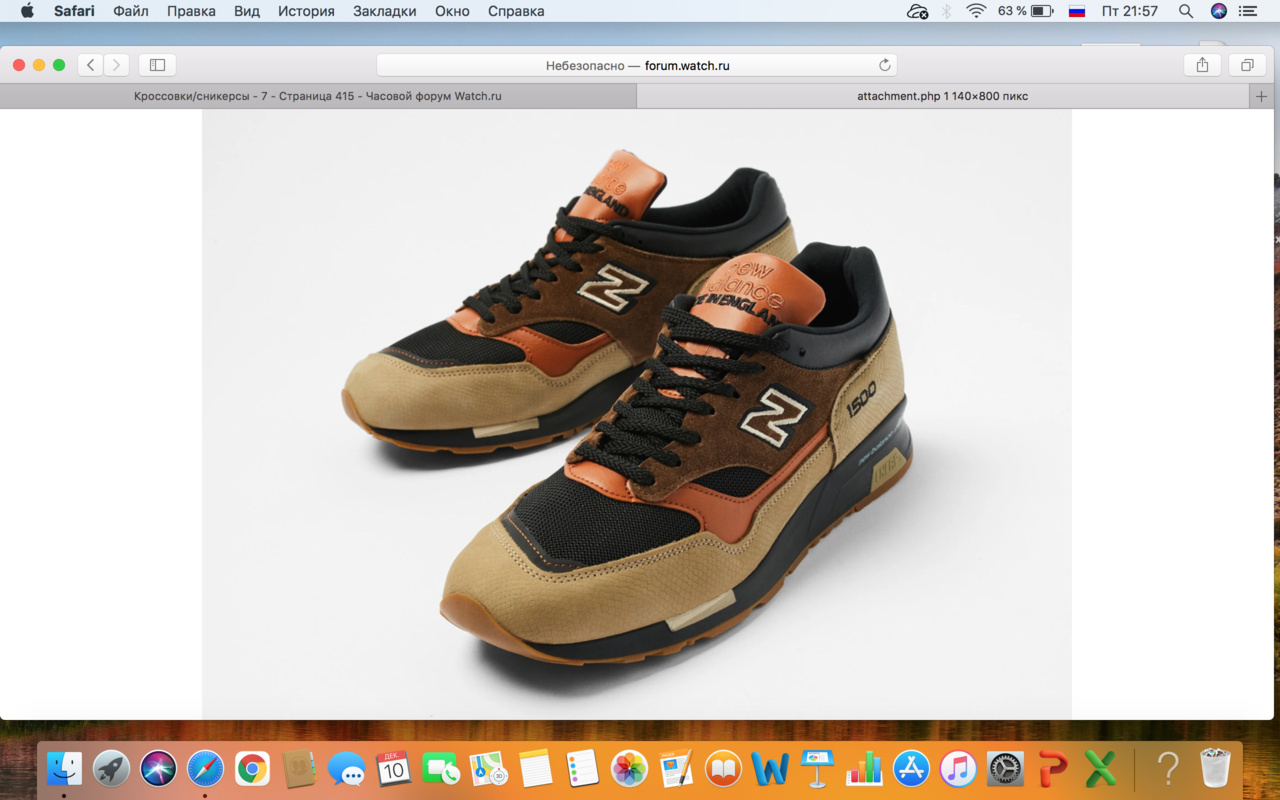Viewport: 1280px width, 800px height.
Task: Open the Правка menu
Action: (x=191, y=11)
